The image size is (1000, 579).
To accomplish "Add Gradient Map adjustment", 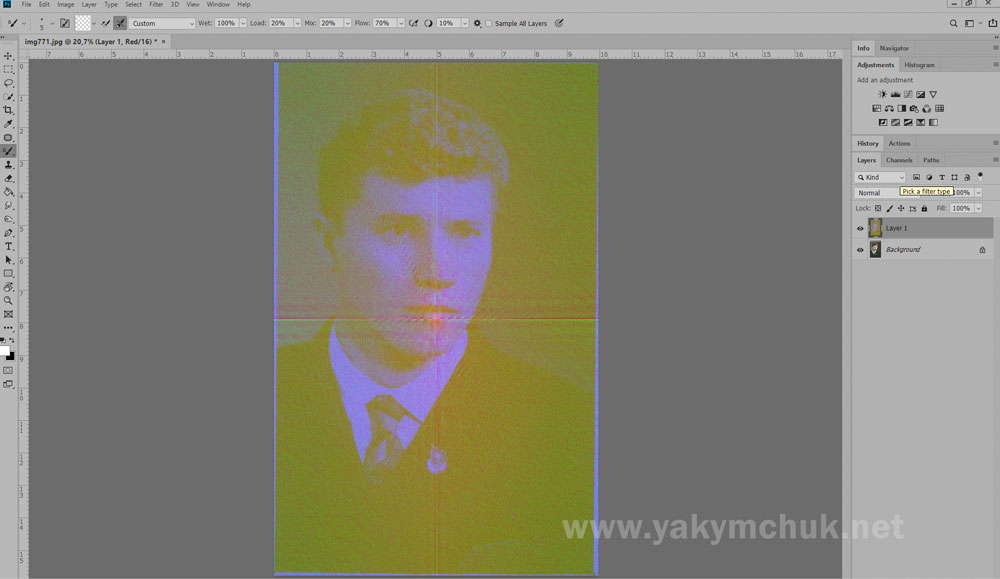I will pyautogui.click(x=933, y=122).
